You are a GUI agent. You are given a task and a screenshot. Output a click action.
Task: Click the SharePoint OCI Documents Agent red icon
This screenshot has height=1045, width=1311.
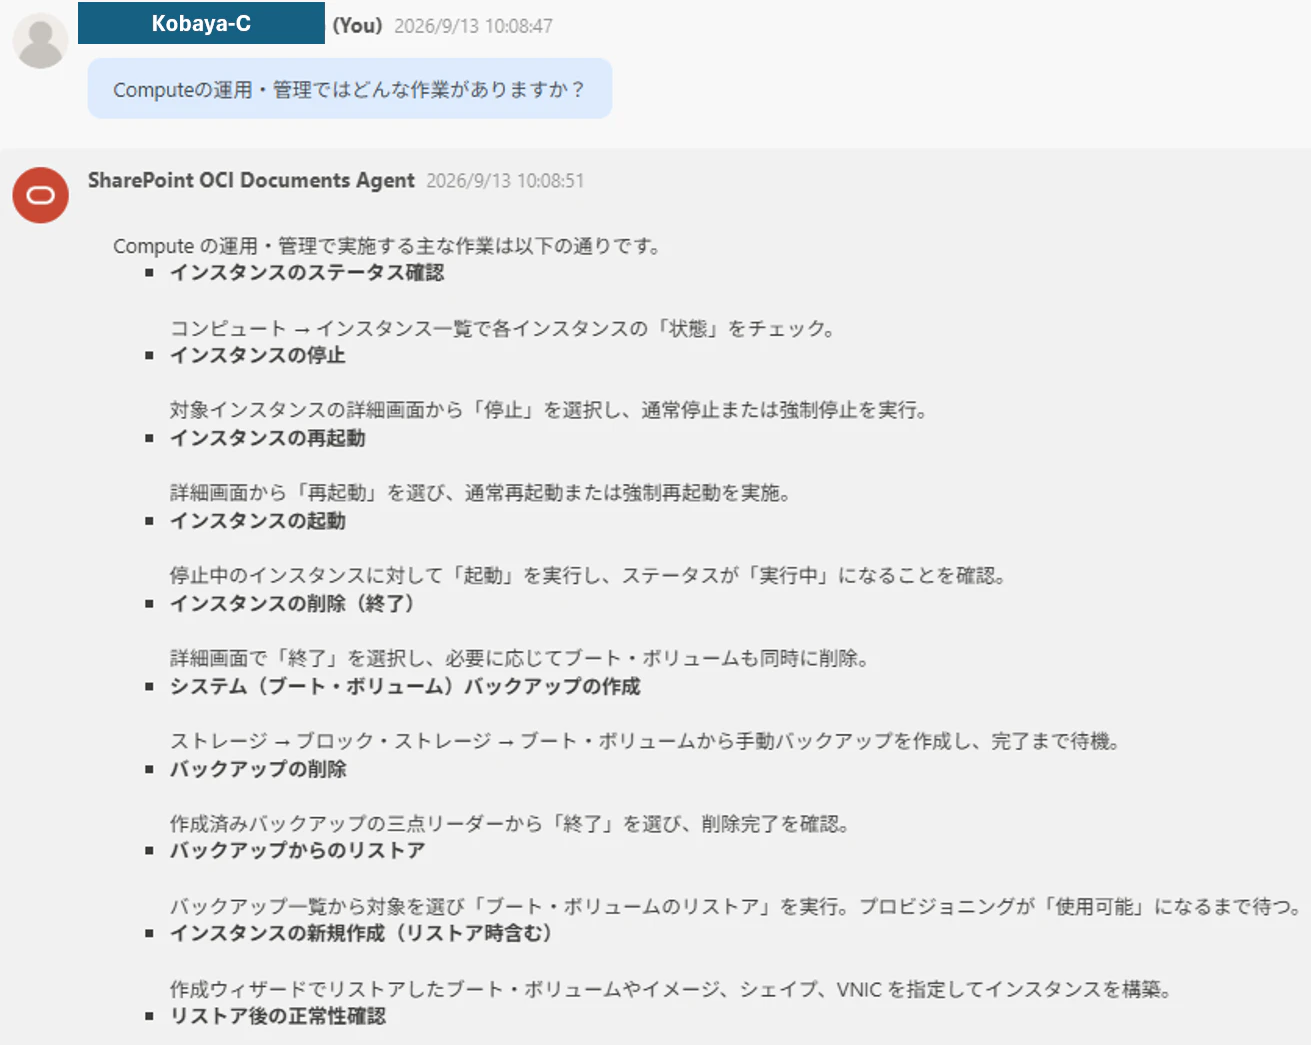[40, 195]
